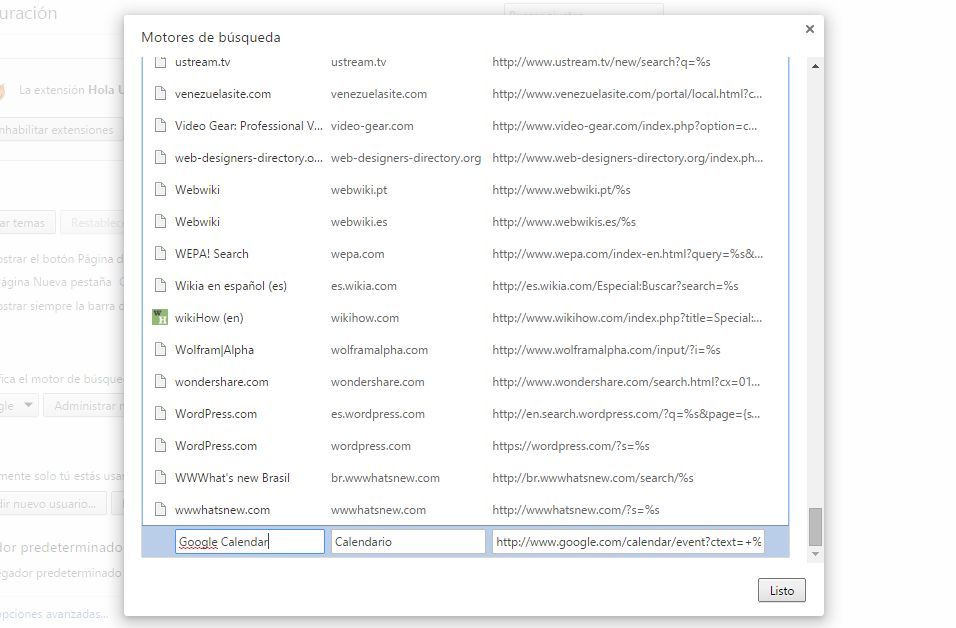Click the webwiki.pt keyword
Image resolution: width=956 pixels, height=628 pixels.
coord(359,190)
